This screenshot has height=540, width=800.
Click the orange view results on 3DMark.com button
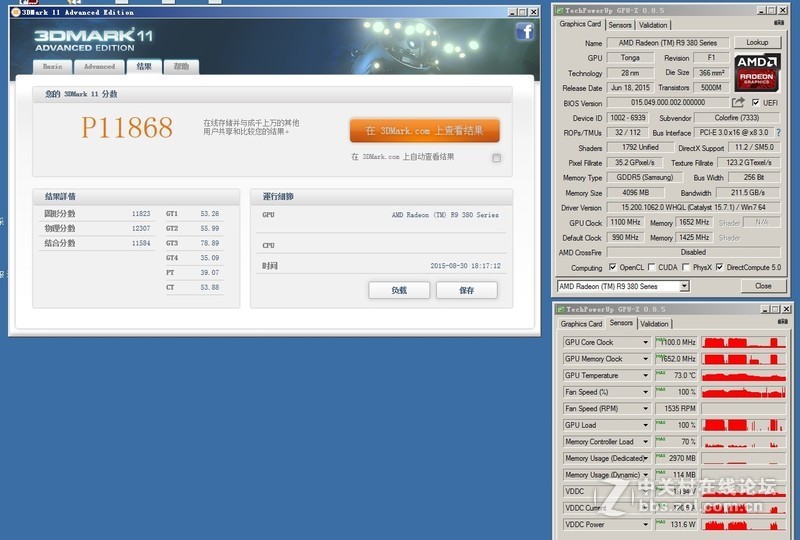click(424, 131)
